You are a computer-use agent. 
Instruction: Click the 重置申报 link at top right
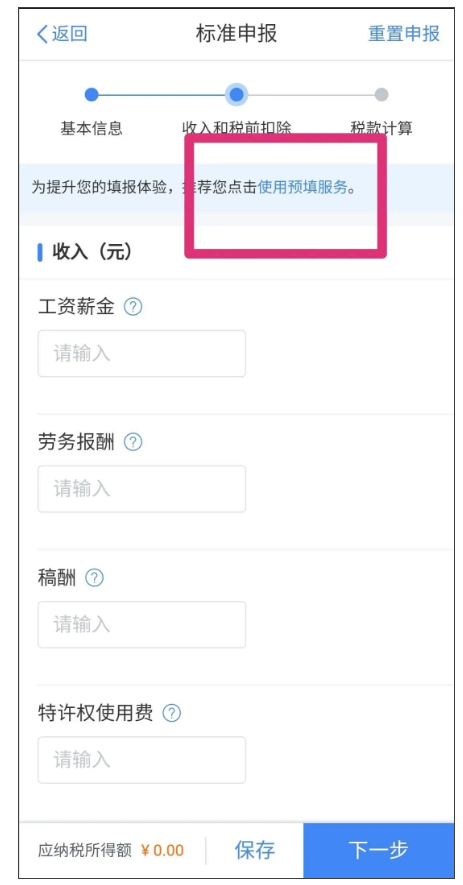click(x=404, y=34)
